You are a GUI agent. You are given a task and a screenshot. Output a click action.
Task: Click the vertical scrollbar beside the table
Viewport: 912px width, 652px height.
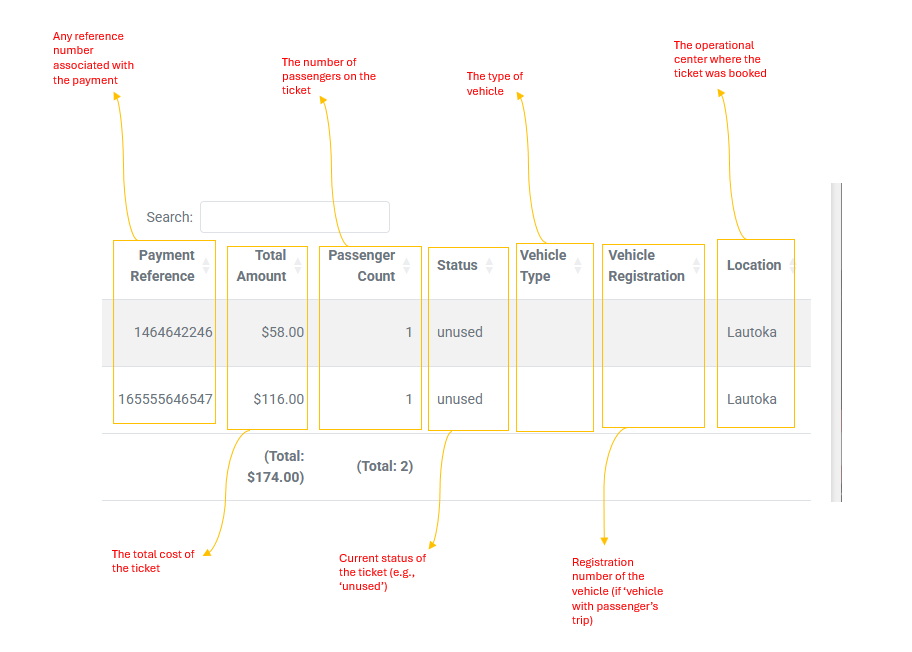836,340
